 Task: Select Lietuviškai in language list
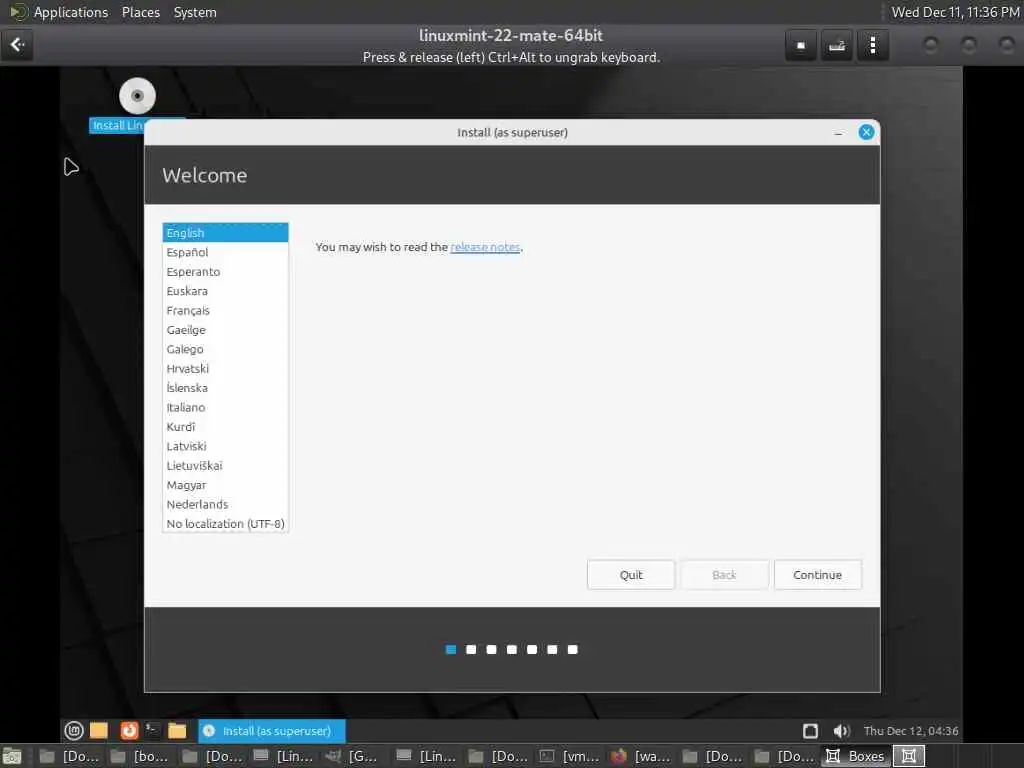pos(225,466)
